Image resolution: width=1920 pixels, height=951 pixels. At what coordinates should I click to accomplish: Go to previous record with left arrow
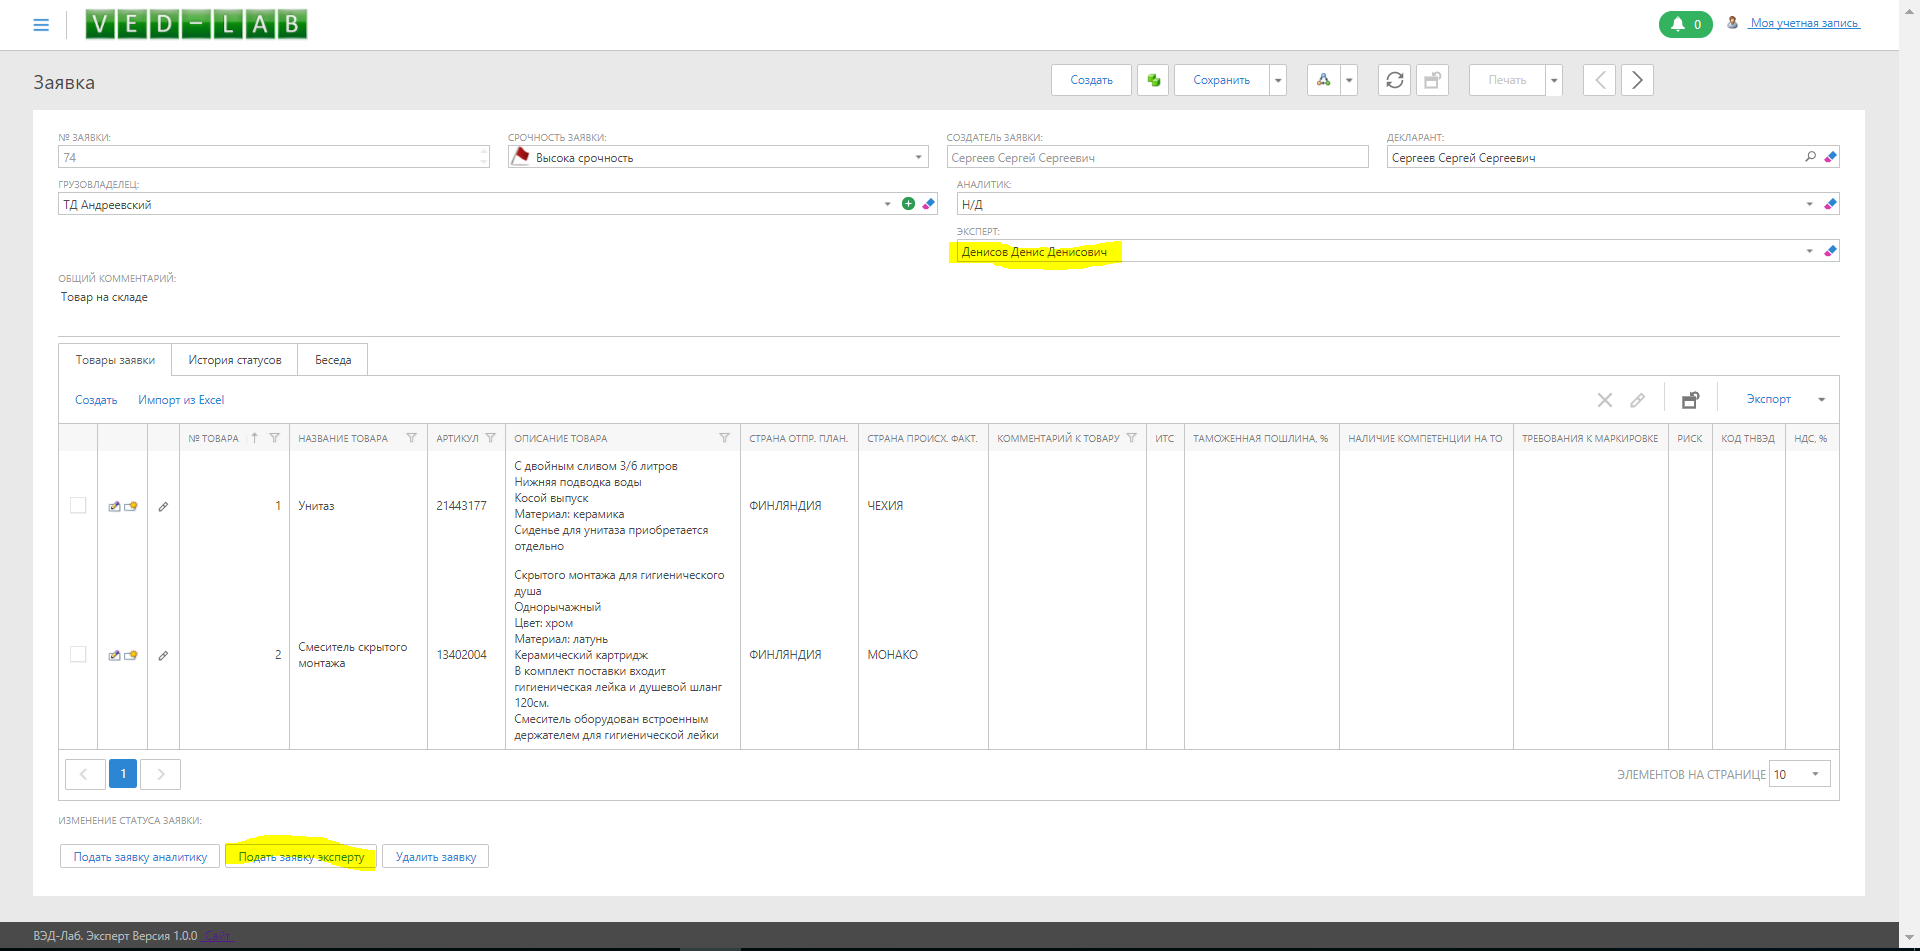click(x=1599, y=80)
